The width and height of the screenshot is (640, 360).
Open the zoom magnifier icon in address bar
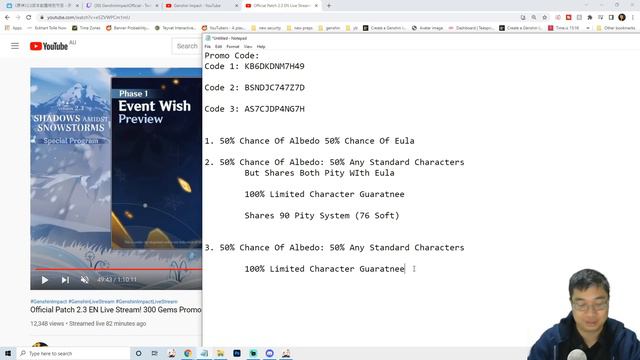click(534, 18)
